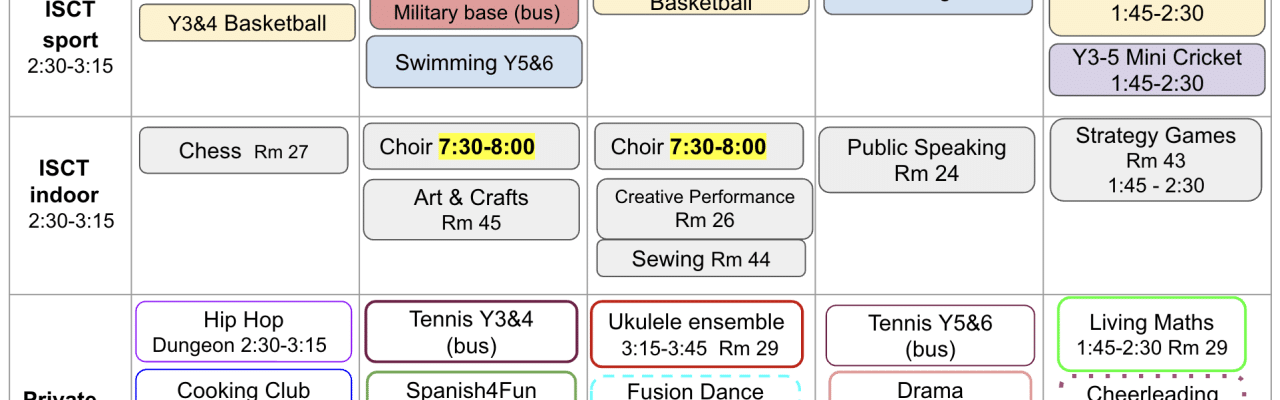Click the Living Maths Rm 29 box
The image size is (1280, 400).
click(x=1152, y=334)
